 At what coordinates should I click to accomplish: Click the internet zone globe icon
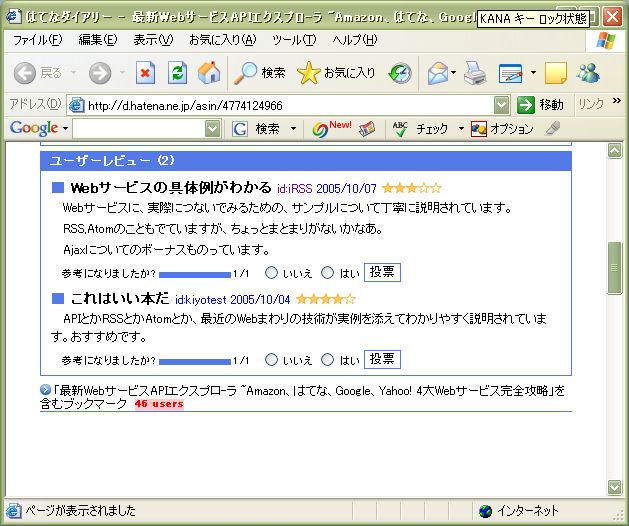click(485, 511)
